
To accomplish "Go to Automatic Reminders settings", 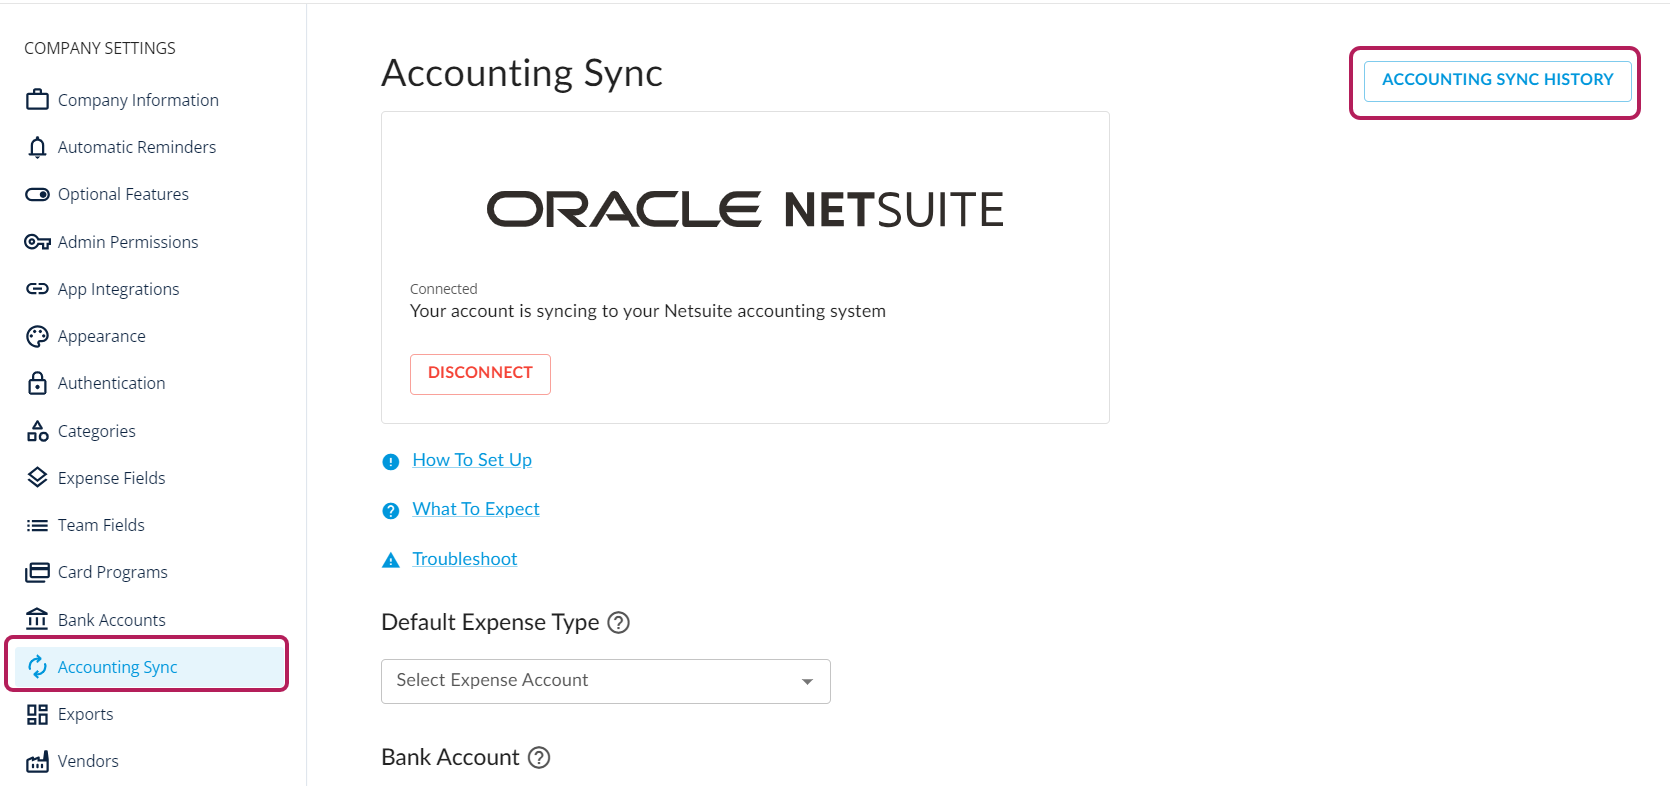I will pos(137,147).
